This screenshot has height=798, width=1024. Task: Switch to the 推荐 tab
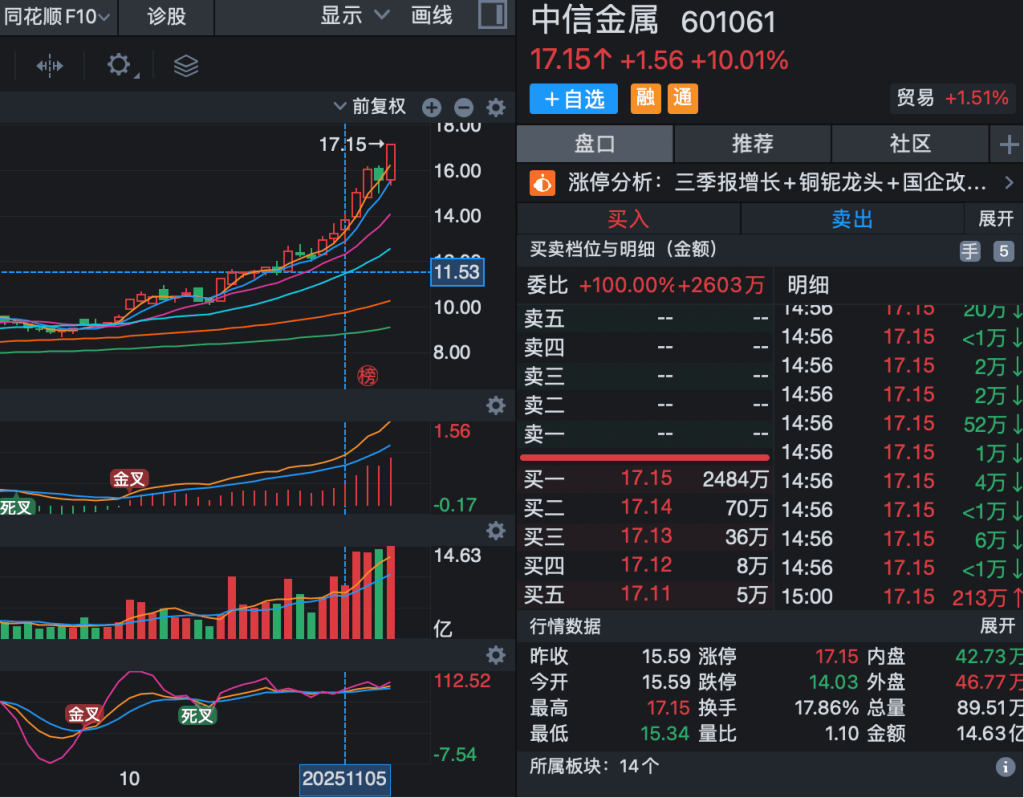tap(752, 145)
